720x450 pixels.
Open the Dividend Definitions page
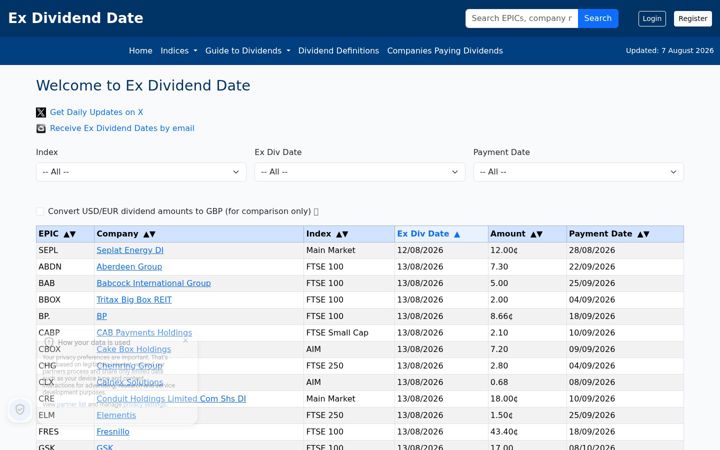pyautogui.click(x=338, y=51)
